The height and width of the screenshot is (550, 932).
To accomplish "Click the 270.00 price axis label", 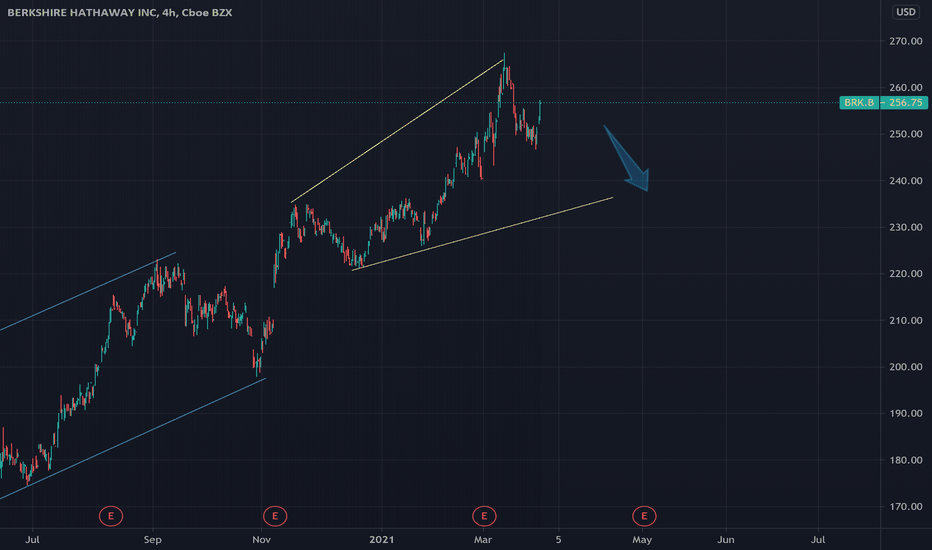I will click(x=905, y=41).
